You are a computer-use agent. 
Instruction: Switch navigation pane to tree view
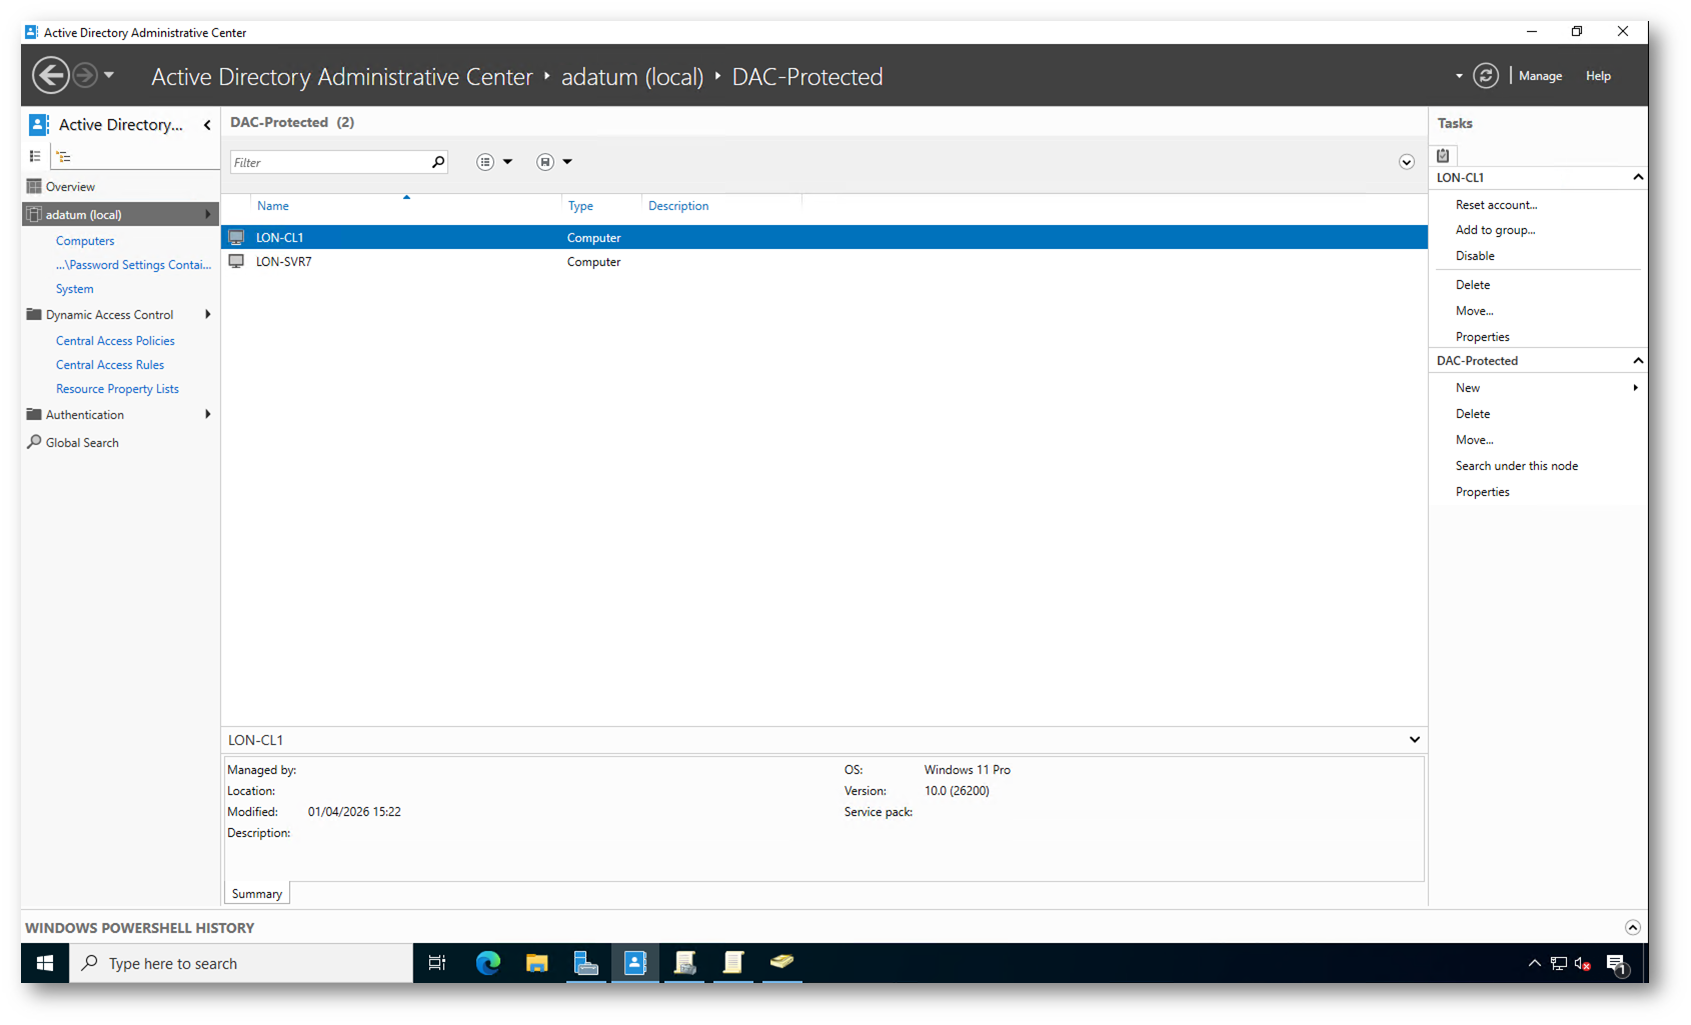(x=64, y=156)
